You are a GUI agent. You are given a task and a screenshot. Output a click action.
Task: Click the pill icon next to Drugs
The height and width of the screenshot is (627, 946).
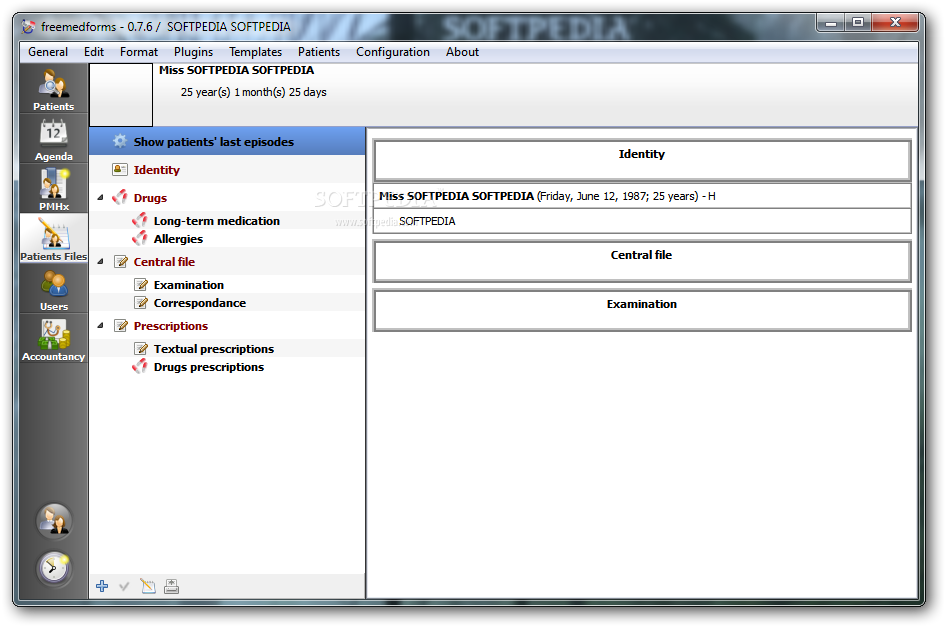119,197
